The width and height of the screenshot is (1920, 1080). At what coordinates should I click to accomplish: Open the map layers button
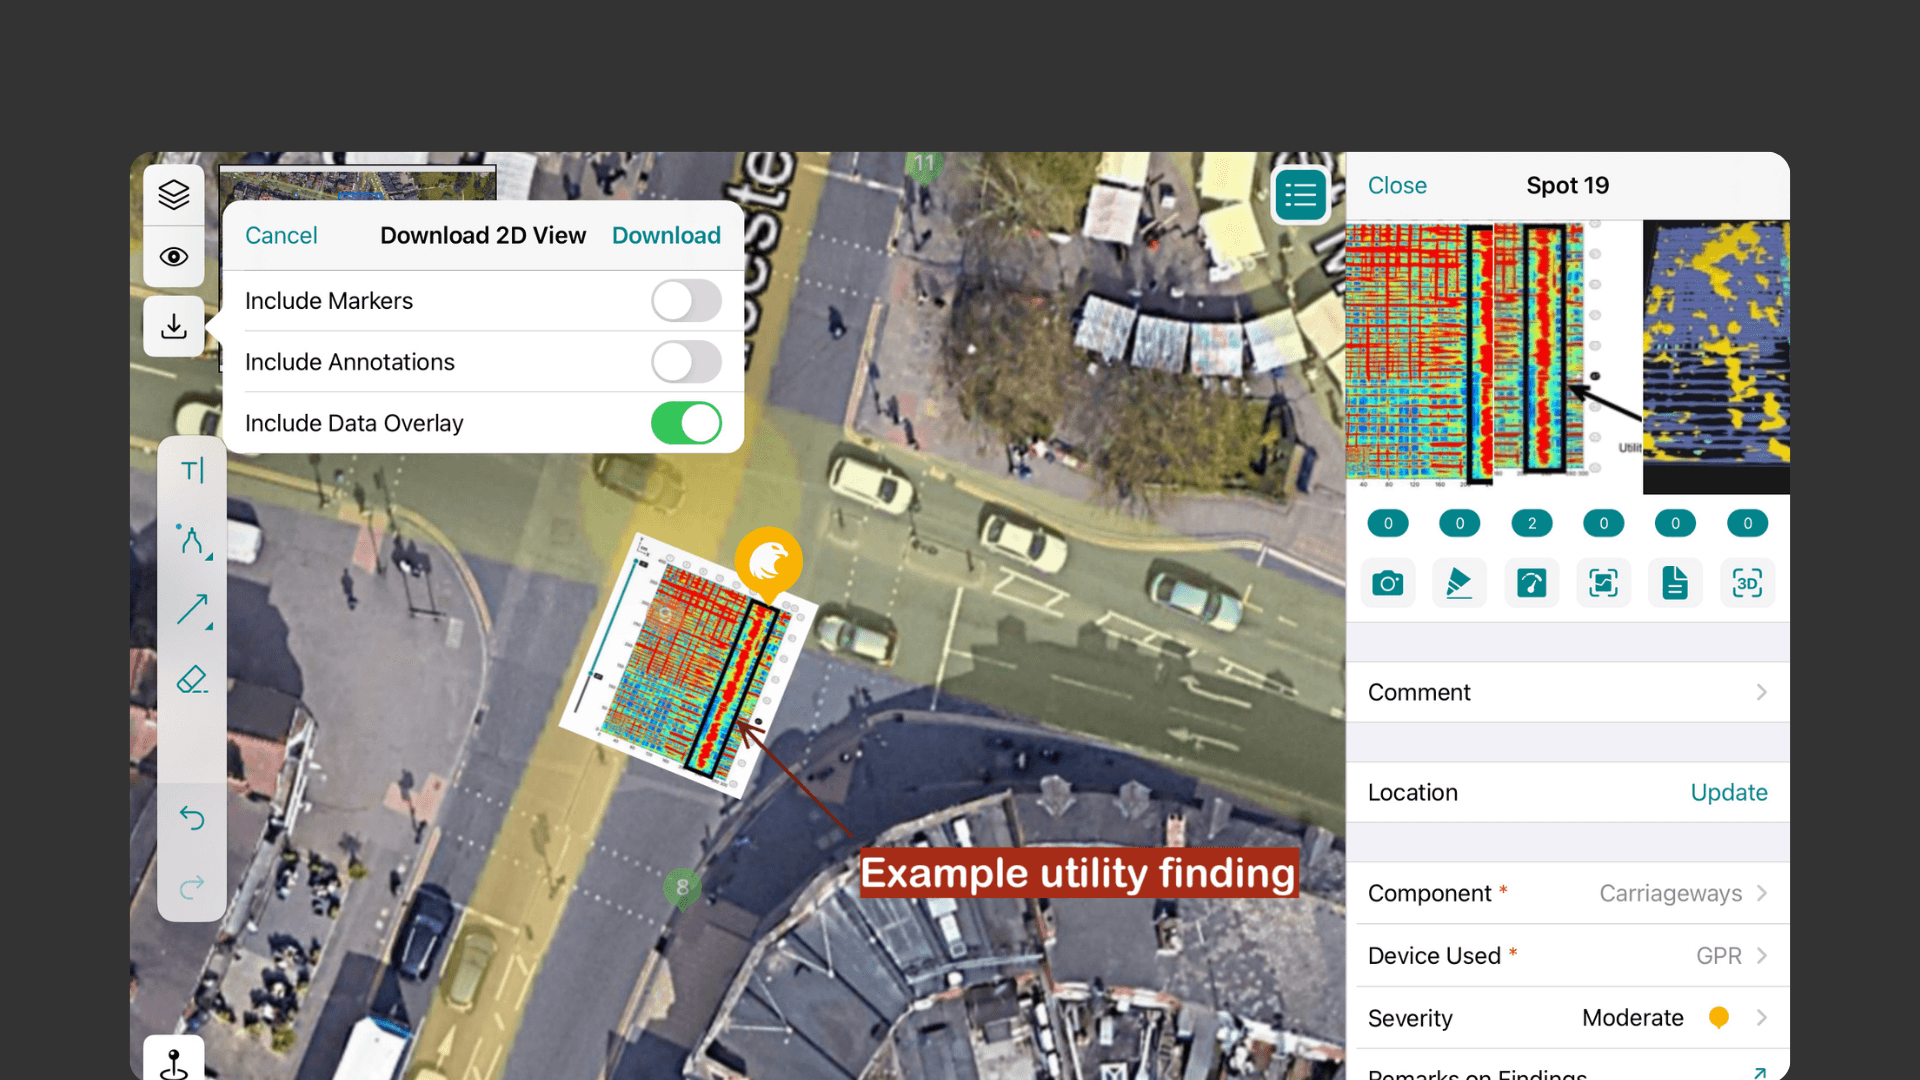(174, 195)
